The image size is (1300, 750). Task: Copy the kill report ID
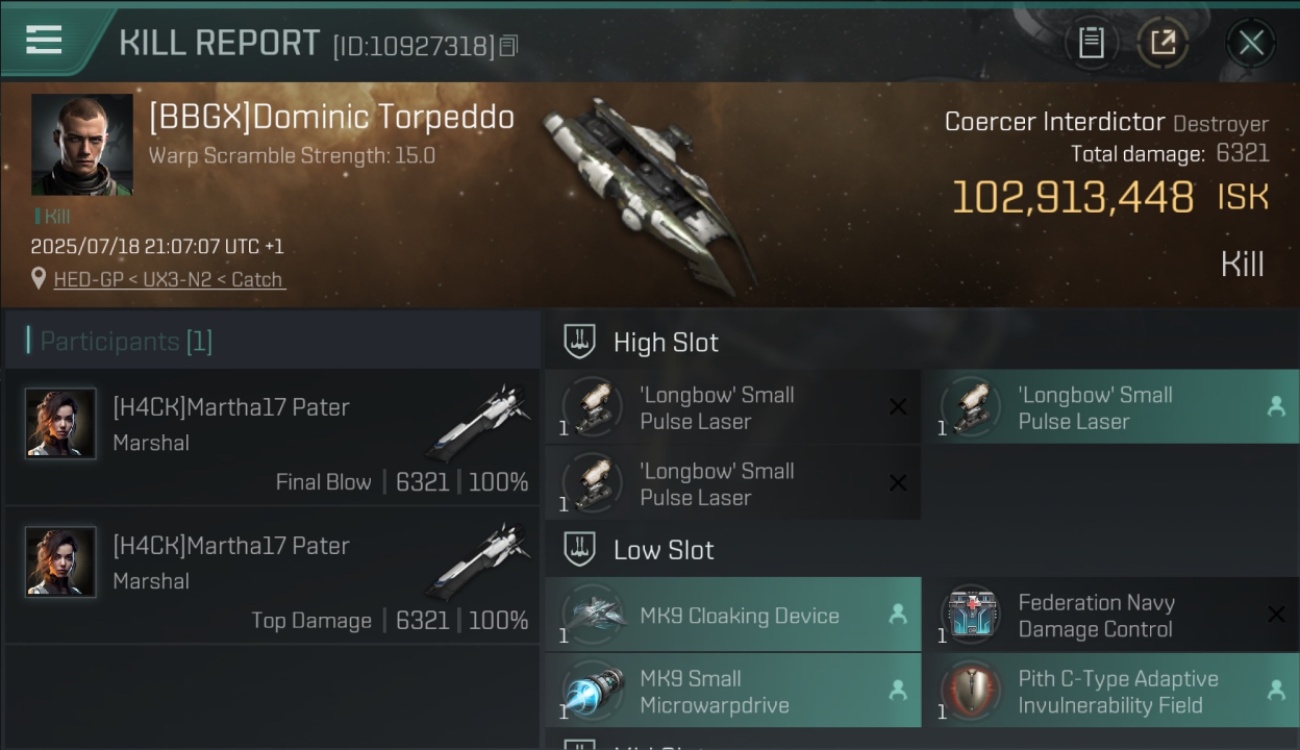[x=508, y=46]
